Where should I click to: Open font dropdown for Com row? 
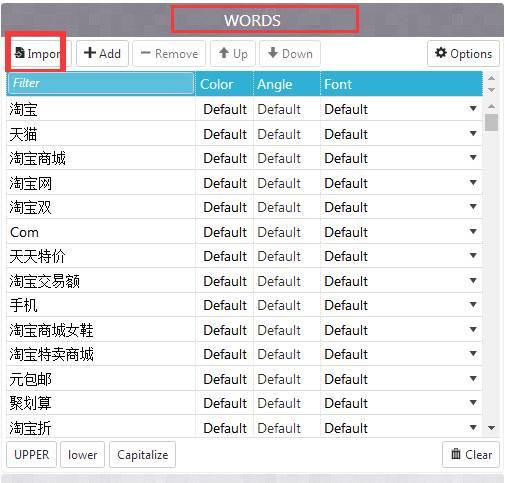pos(473,231)
